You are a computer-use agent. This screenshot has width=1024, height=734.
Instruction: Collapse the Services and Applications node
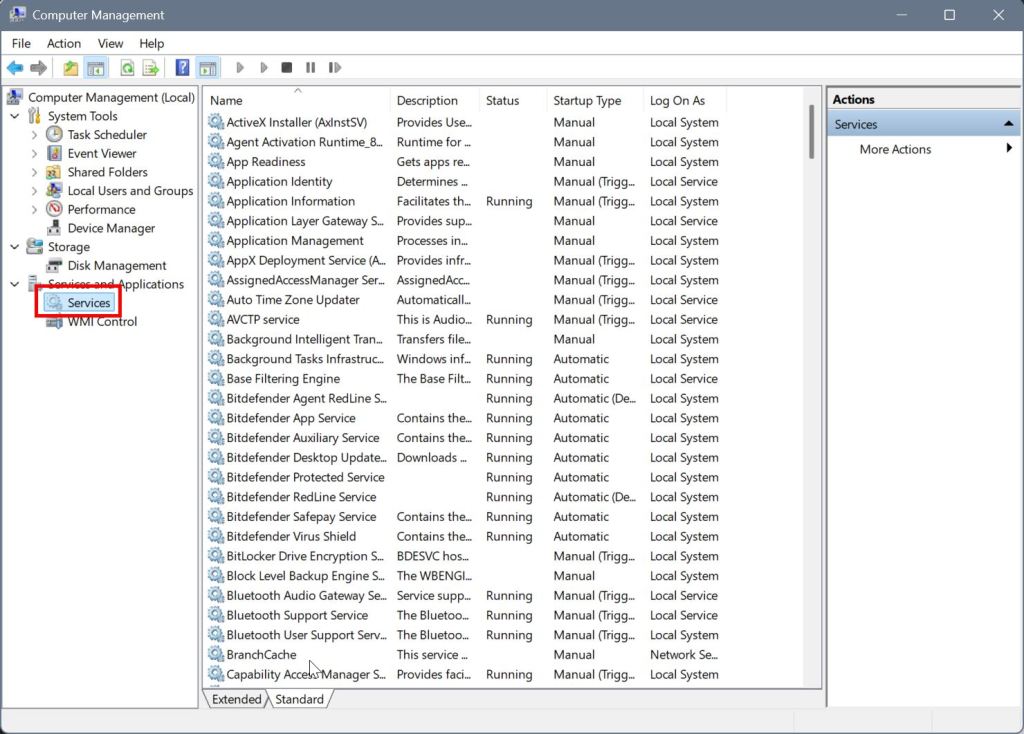15,284
